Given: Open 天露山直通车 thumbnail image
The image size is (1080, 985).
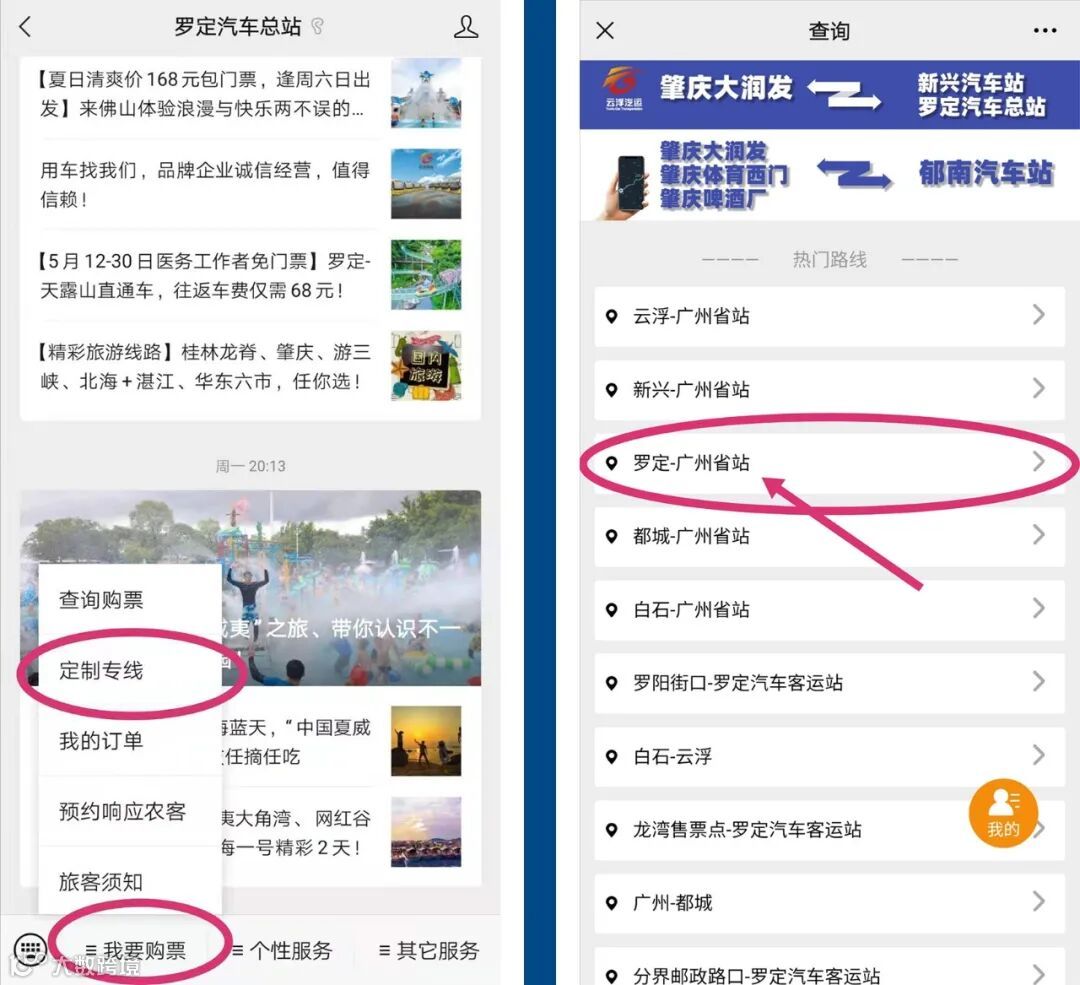Looking at the screenshot, I should pos(426,275).
